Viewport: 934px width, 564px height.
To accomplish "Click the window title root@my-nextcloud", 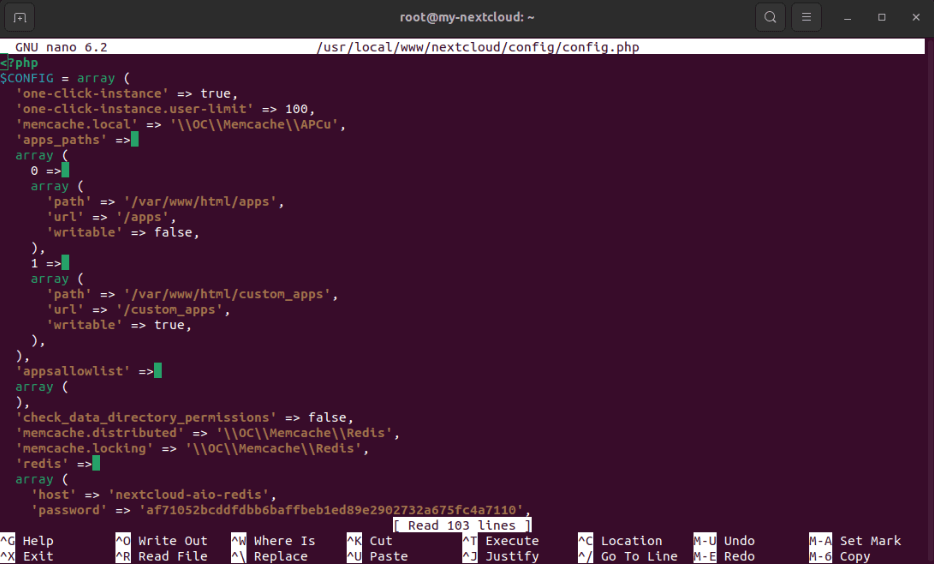I will tap(467, 17).
